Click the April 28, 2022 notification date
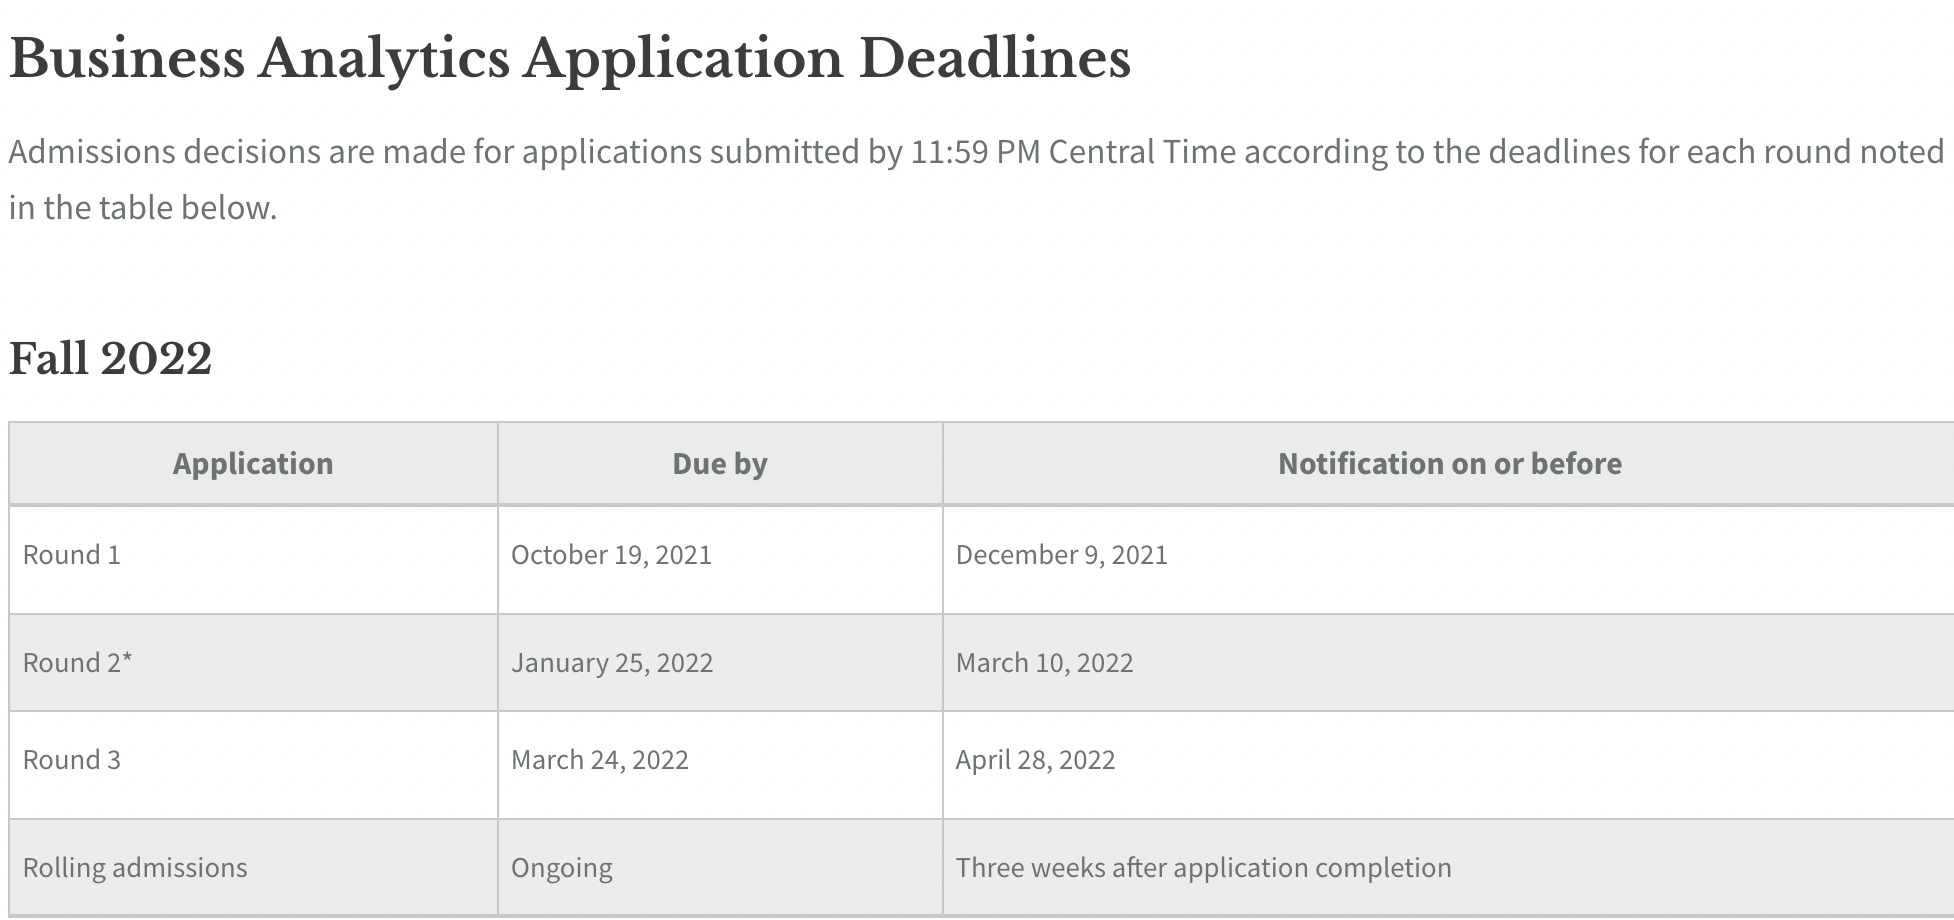Viewport: 1954px width, 920px height. [1035, 760]
